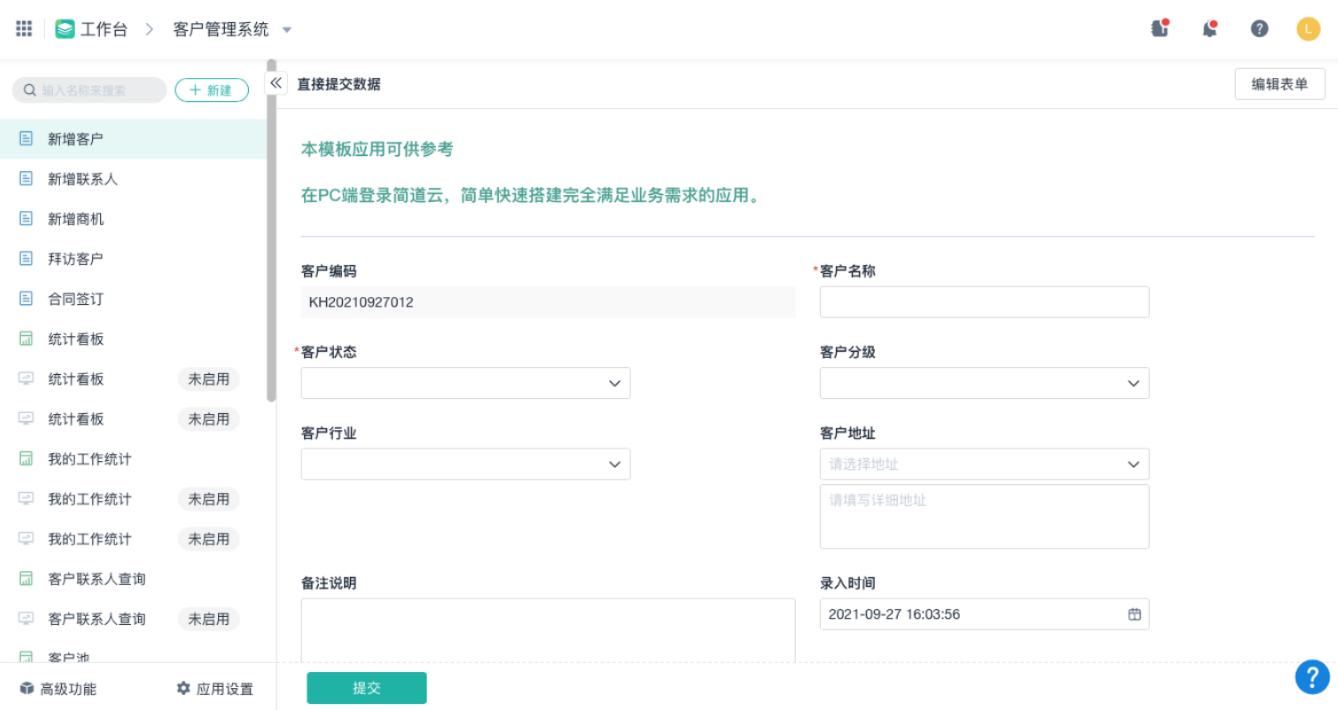
Task: Open the blue floating help button
Action: tap(1312, 677)
